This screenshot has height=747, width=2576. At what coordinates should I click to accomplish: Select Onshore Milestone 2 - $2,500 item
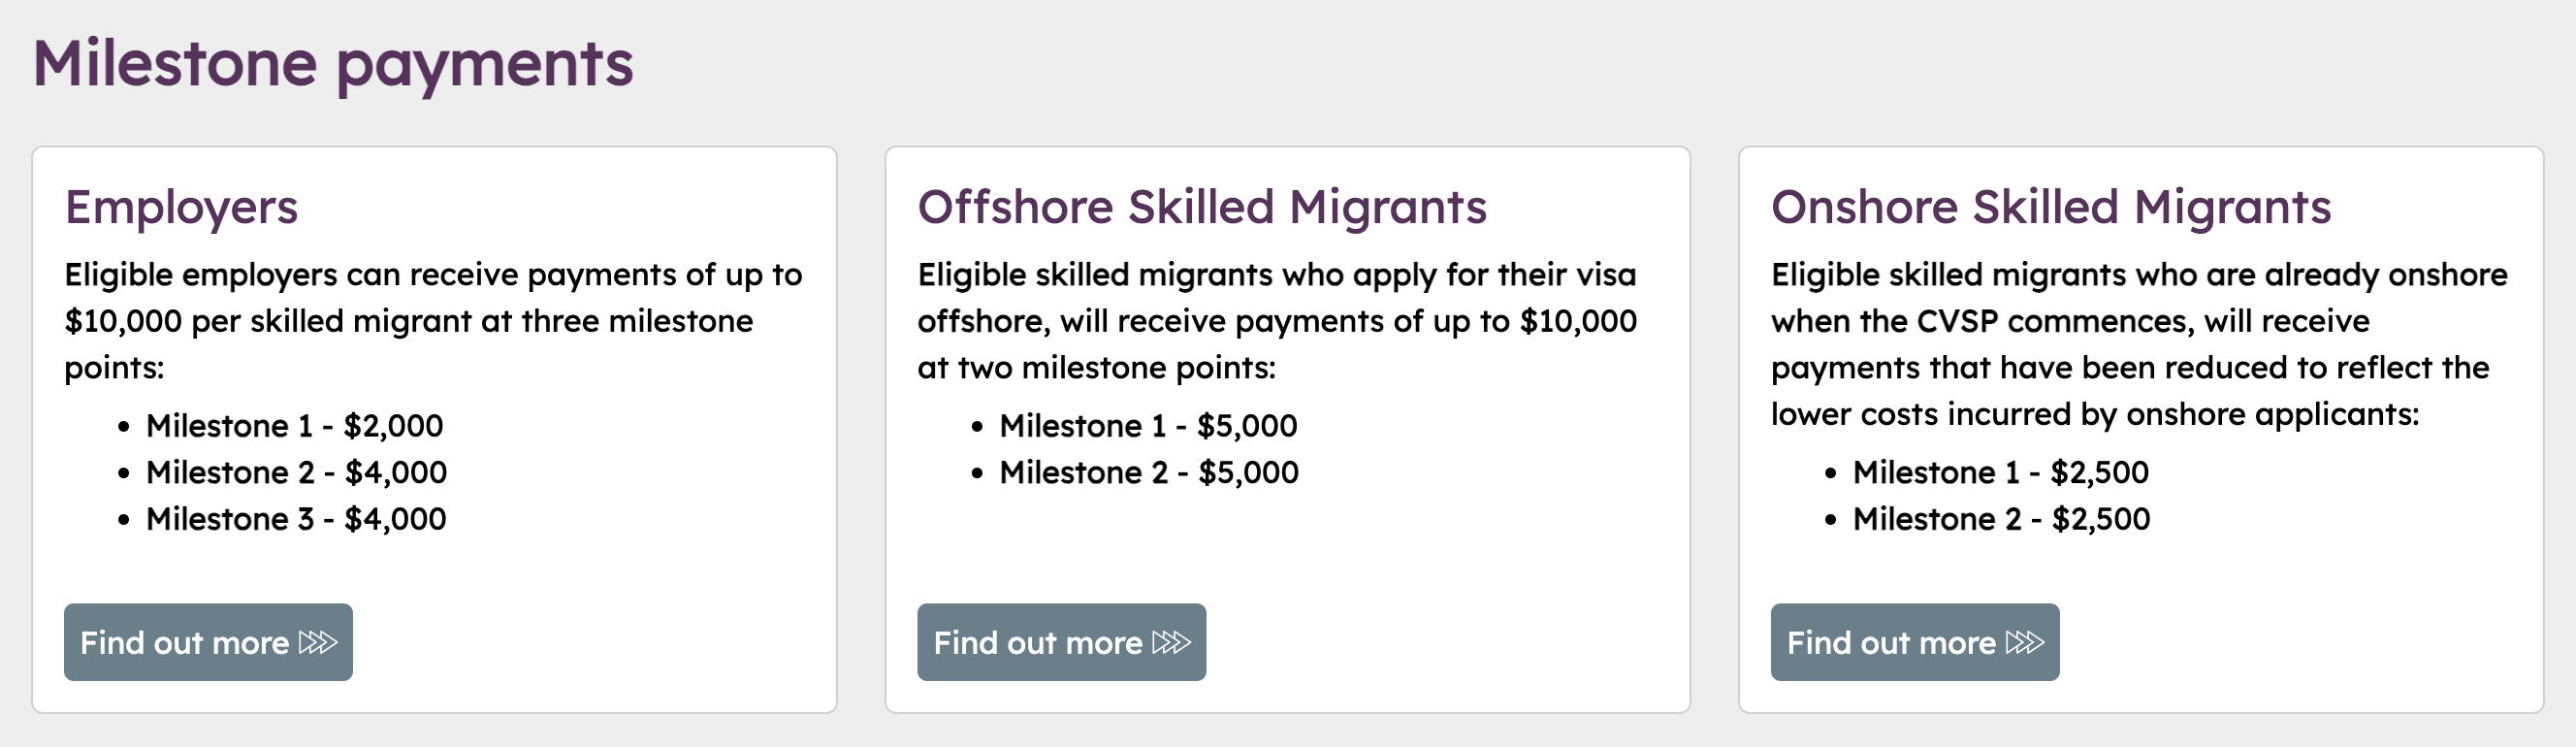(x=2001, y=519)
